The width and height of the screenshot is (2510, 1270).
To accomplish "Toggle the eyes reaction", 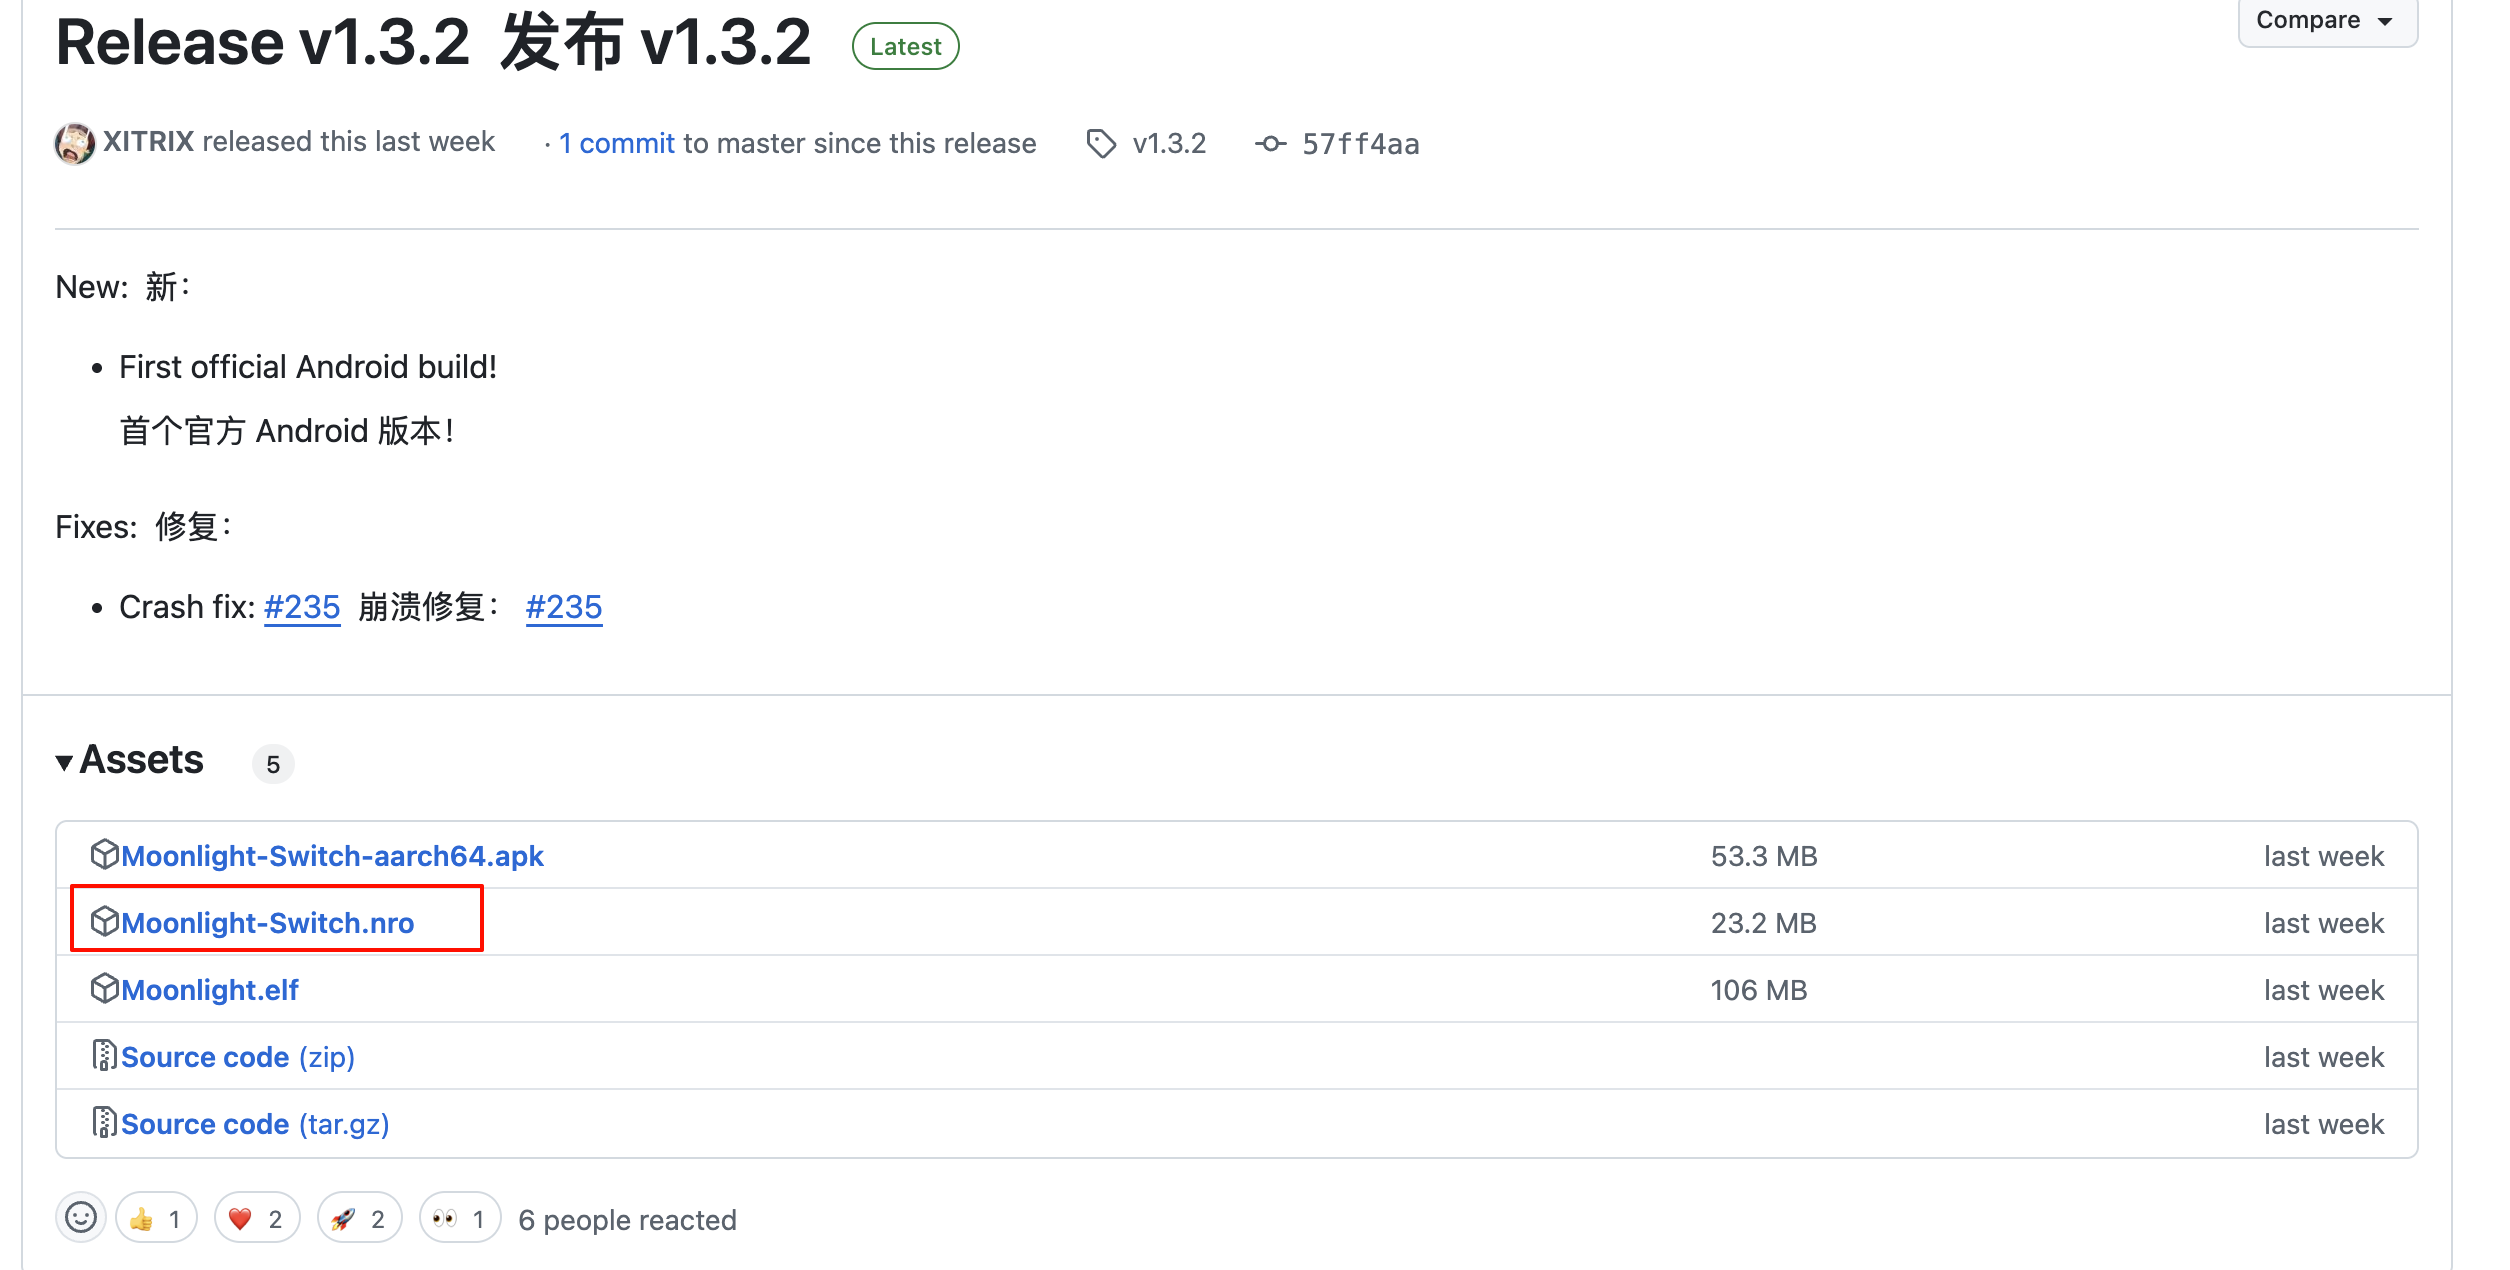I will (x=460, y=1219).
